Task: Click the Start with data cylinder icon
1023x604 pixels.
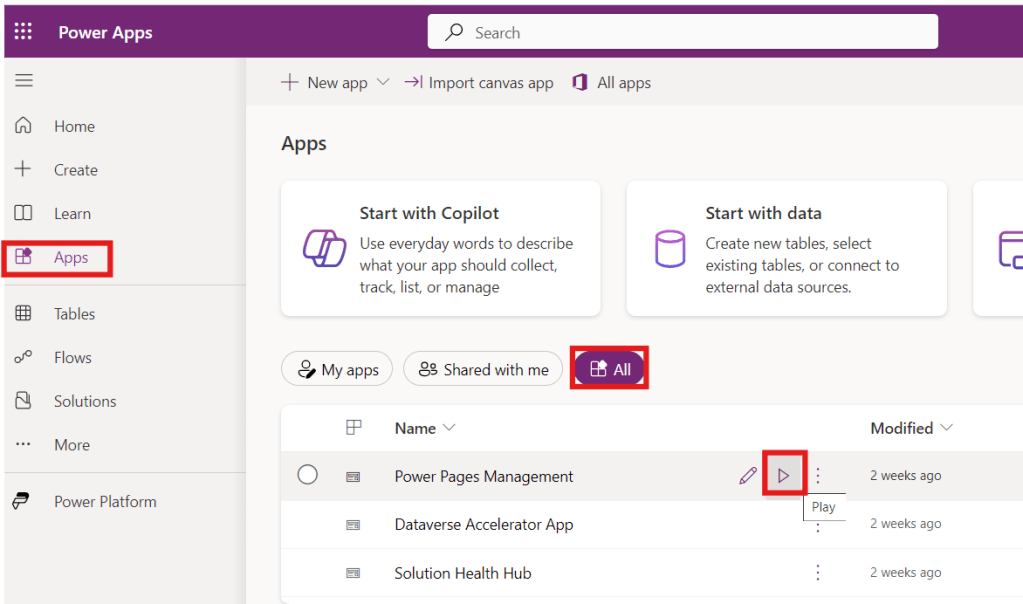Action: (x=669, y=248)
